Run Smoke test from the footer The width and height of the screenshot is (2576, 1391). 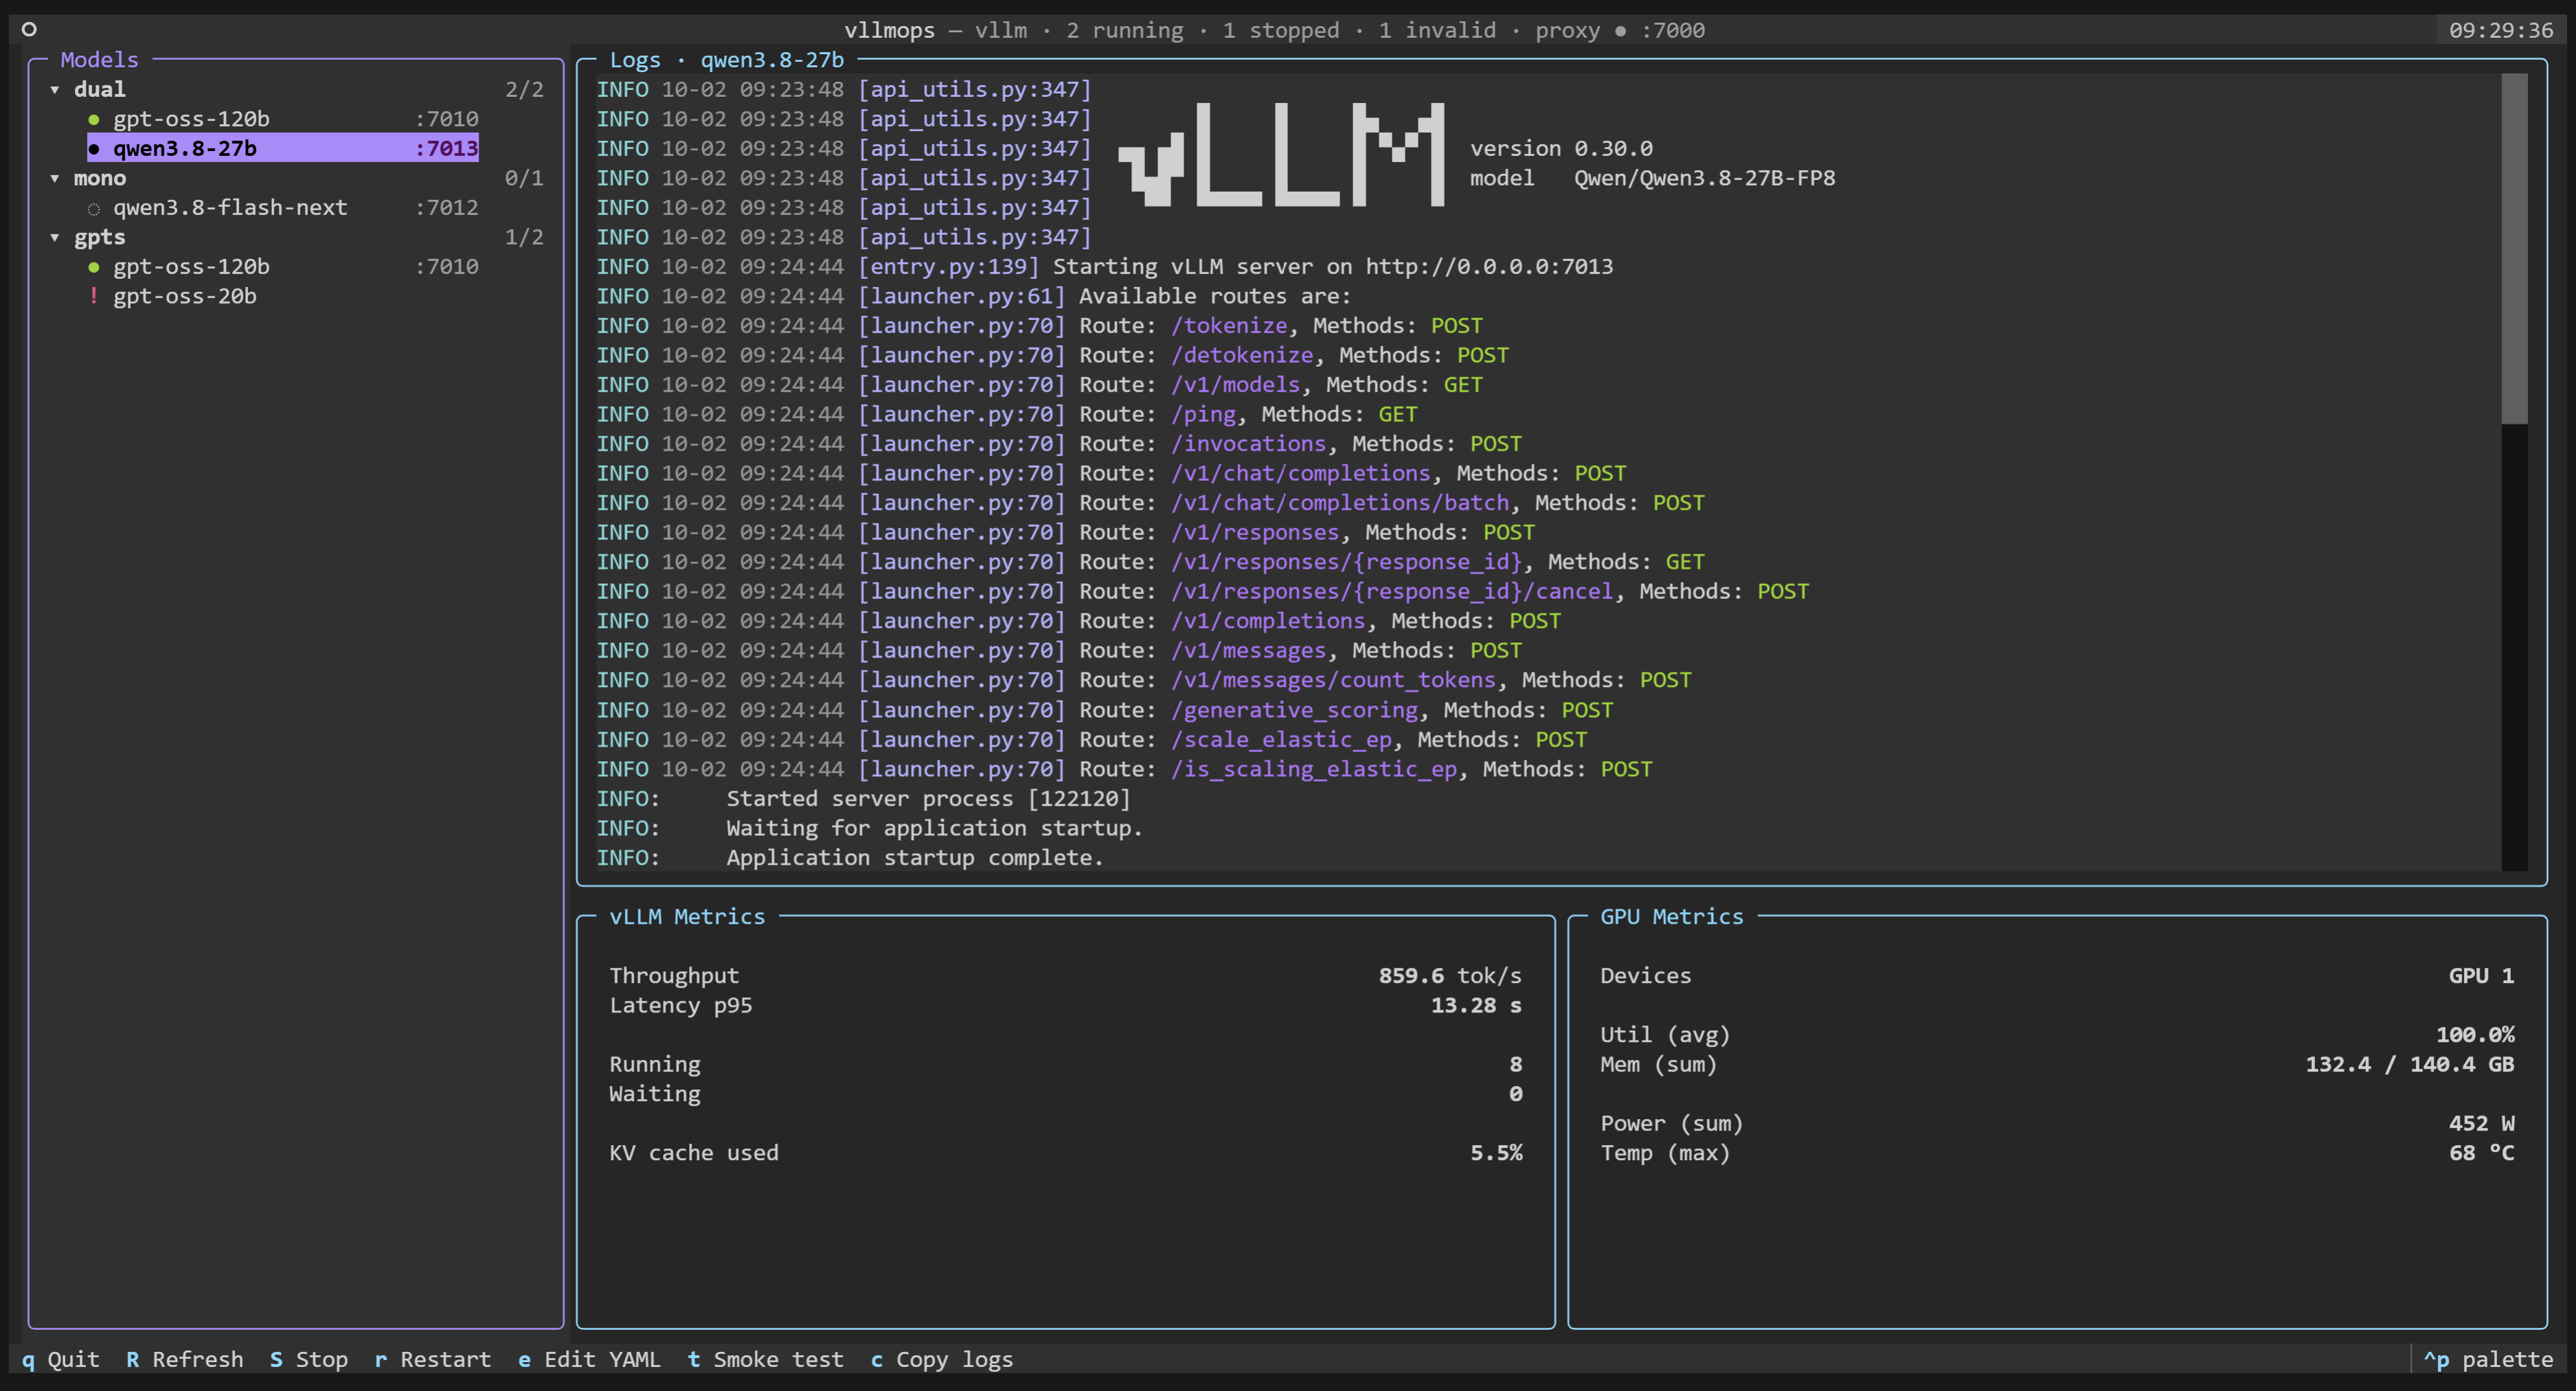tap(766, 1360)
